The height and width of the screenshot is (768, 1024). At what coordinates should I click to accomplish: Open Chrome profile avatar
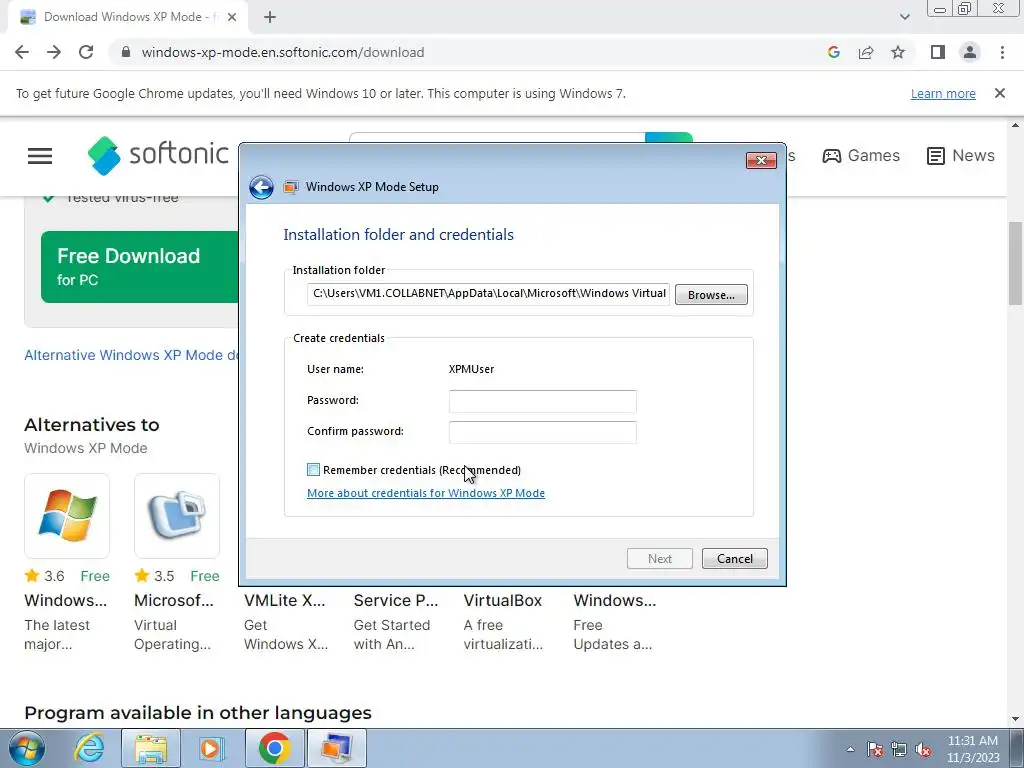pos(970,52)
